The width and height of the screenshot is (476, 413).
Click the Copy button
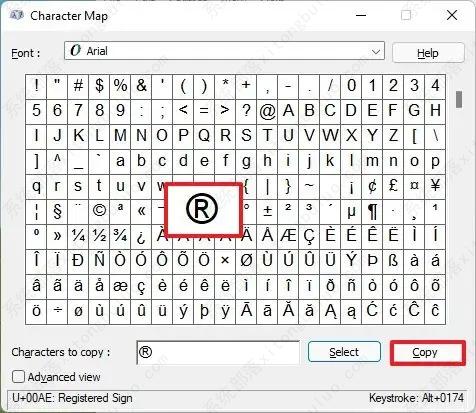click(x=427, y=352)
